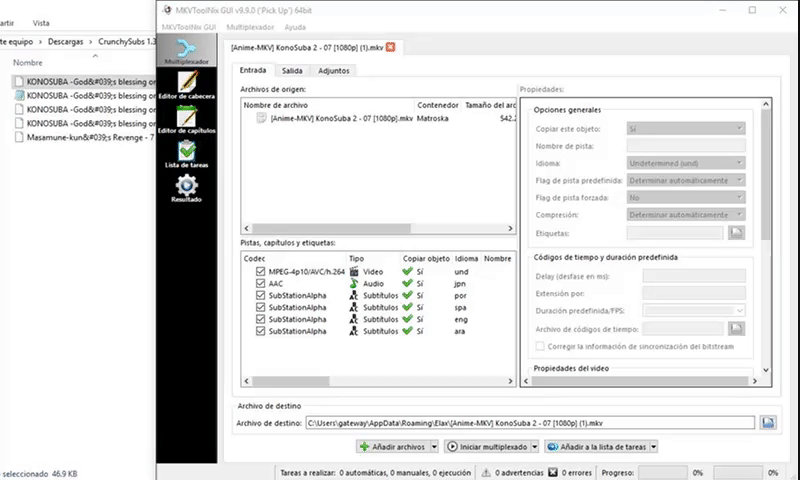Uncheck the eng SubStationAlpha subtitle track
800x480 pixels.
261,319
